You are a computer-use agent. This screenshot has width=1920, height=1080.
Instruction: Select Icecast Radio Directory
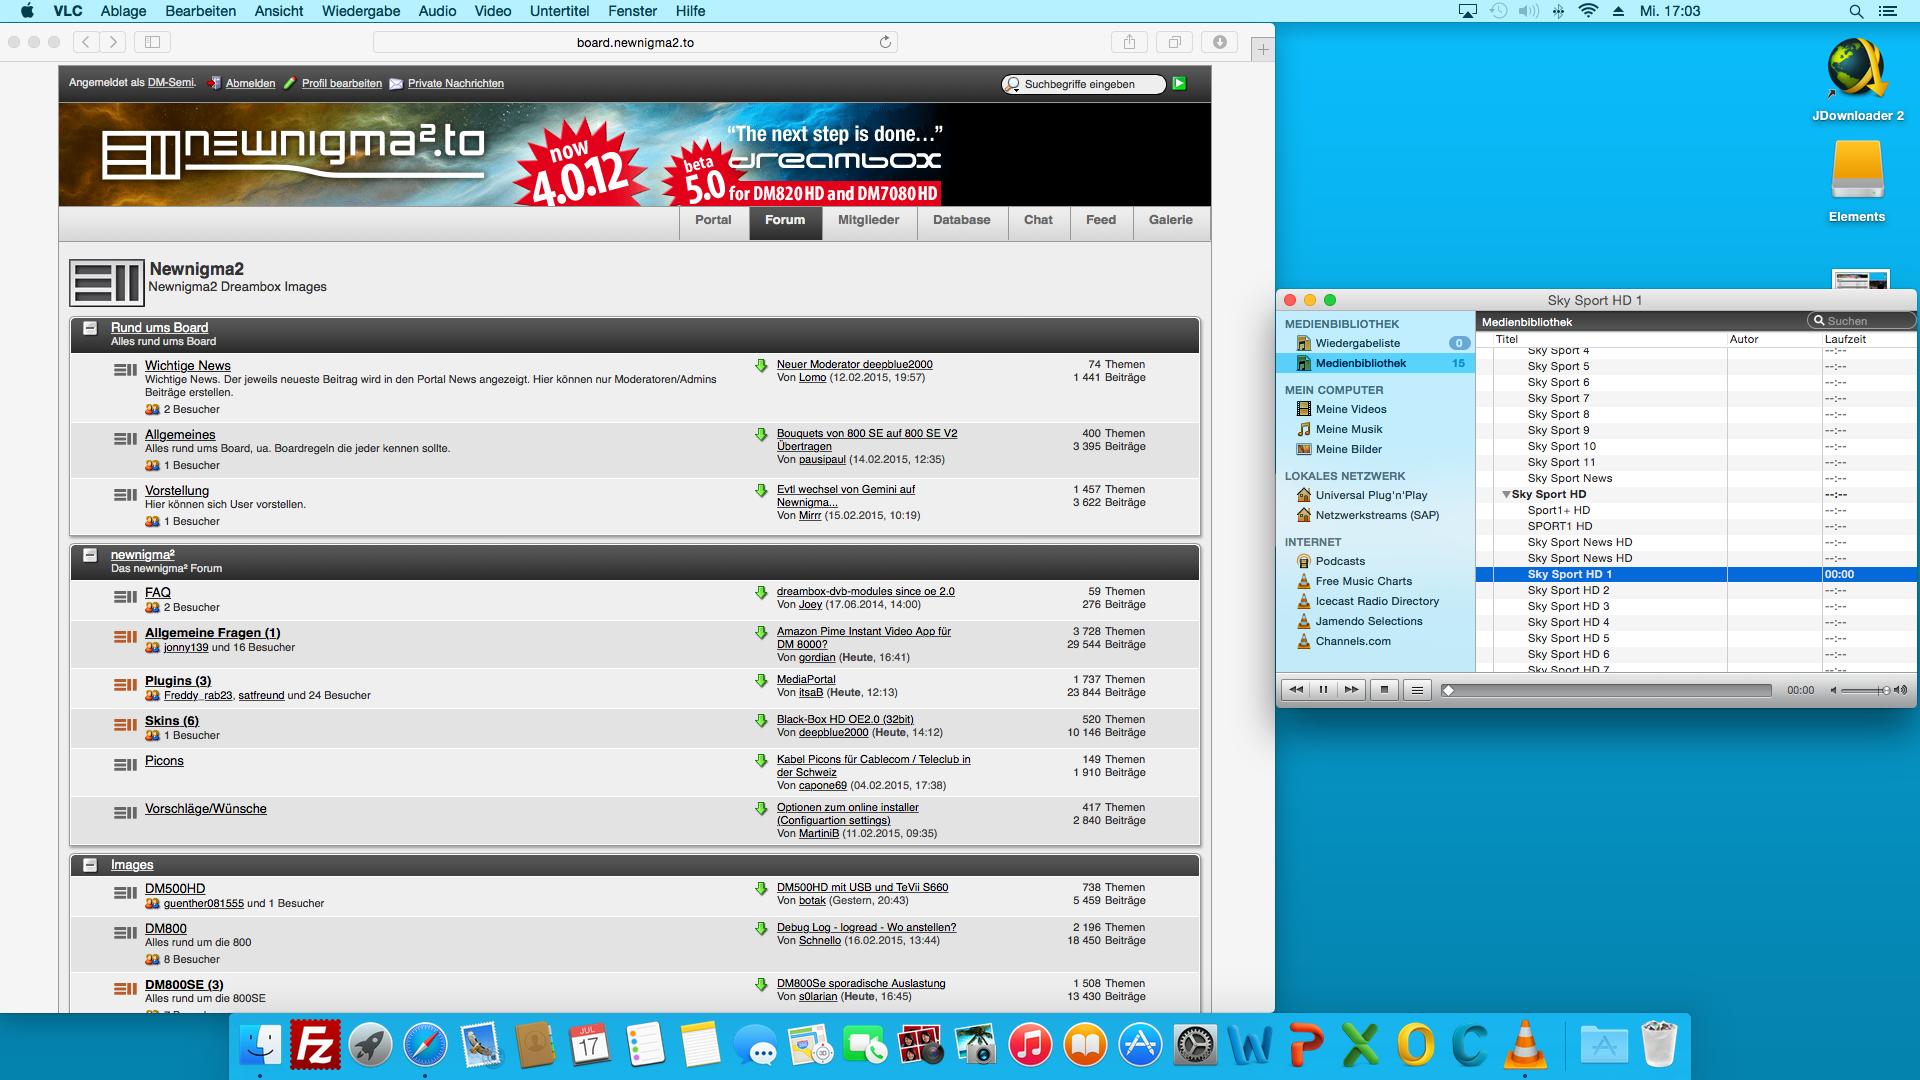[x=1377, y=601]
